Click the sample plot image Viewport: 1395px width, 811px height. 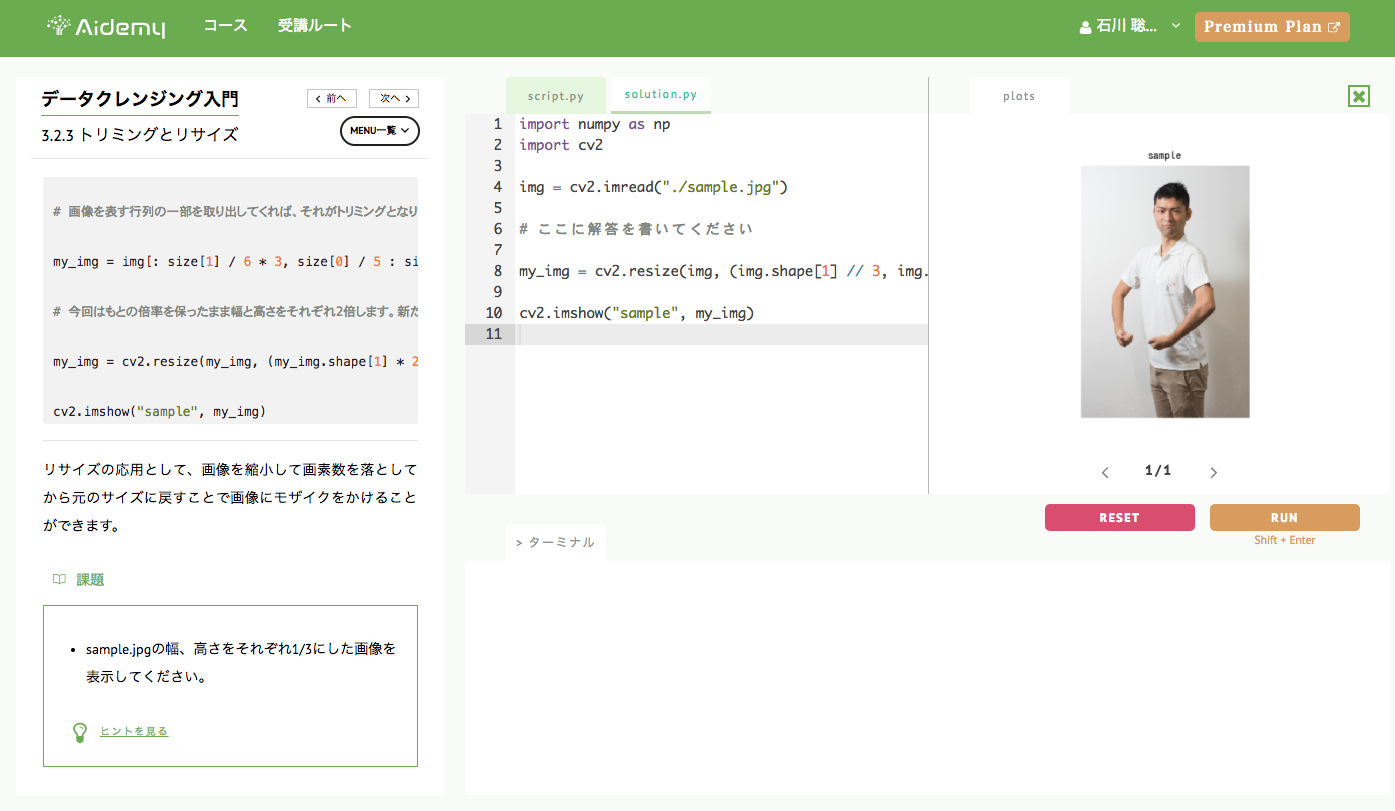point(1164,291)
